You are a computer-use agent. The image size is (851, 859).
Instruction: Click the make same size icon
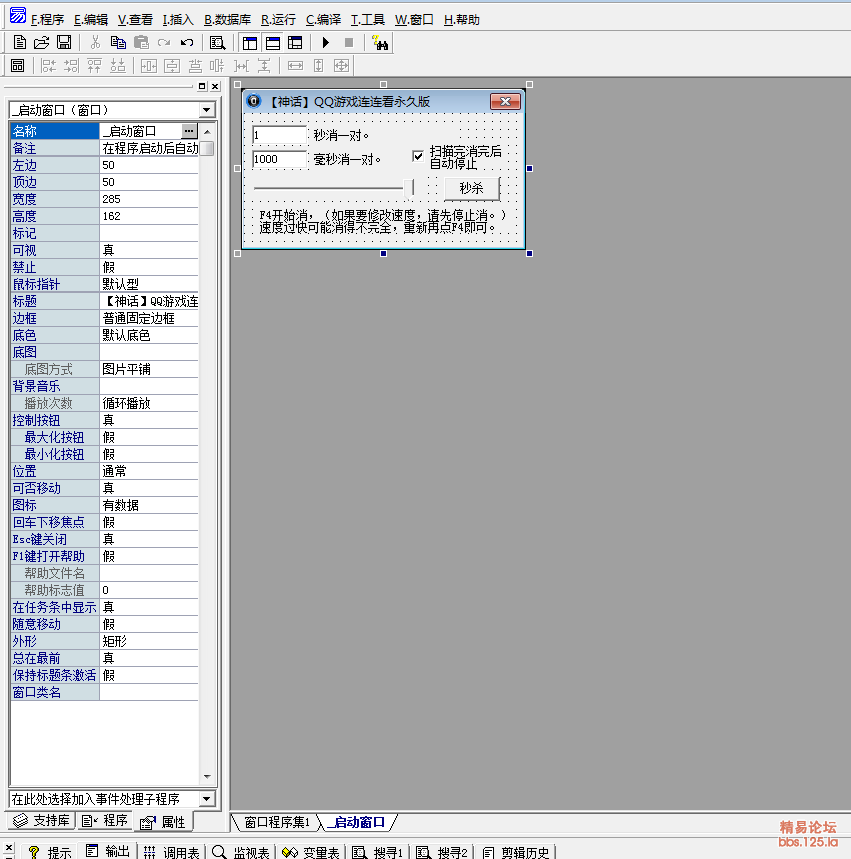(x=341, y=66)
